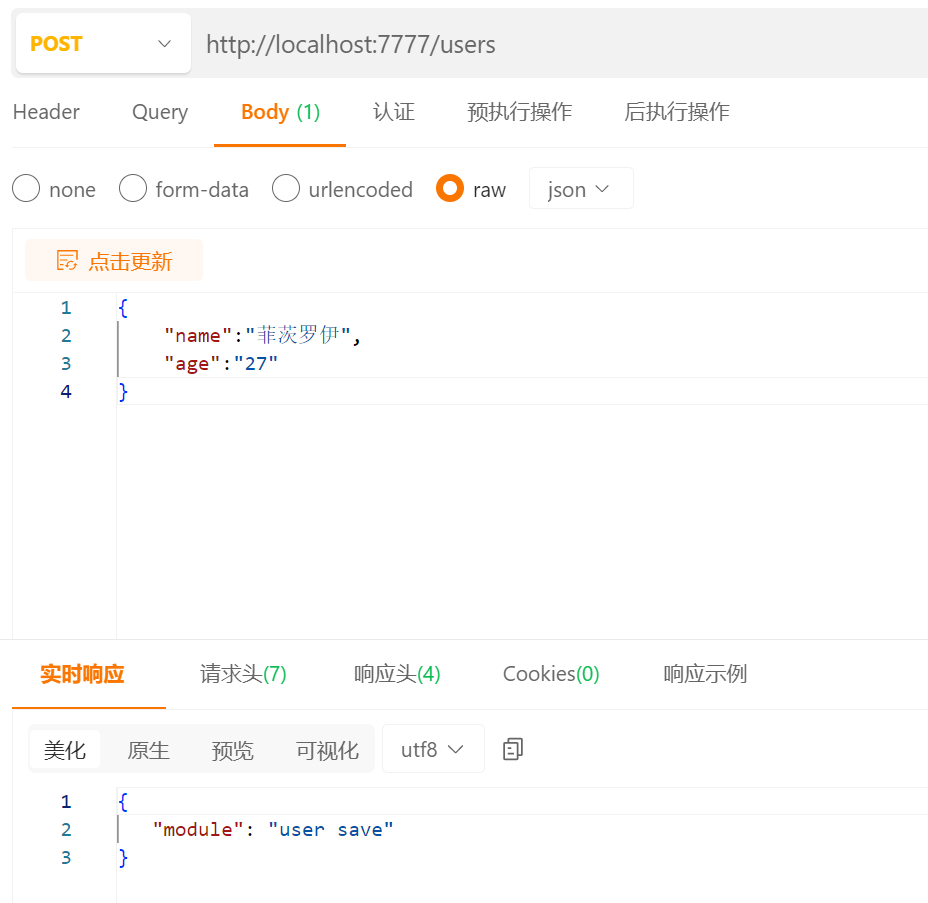Switch to the Query tab
The image size is (928, 903).
tap(159, 112)
